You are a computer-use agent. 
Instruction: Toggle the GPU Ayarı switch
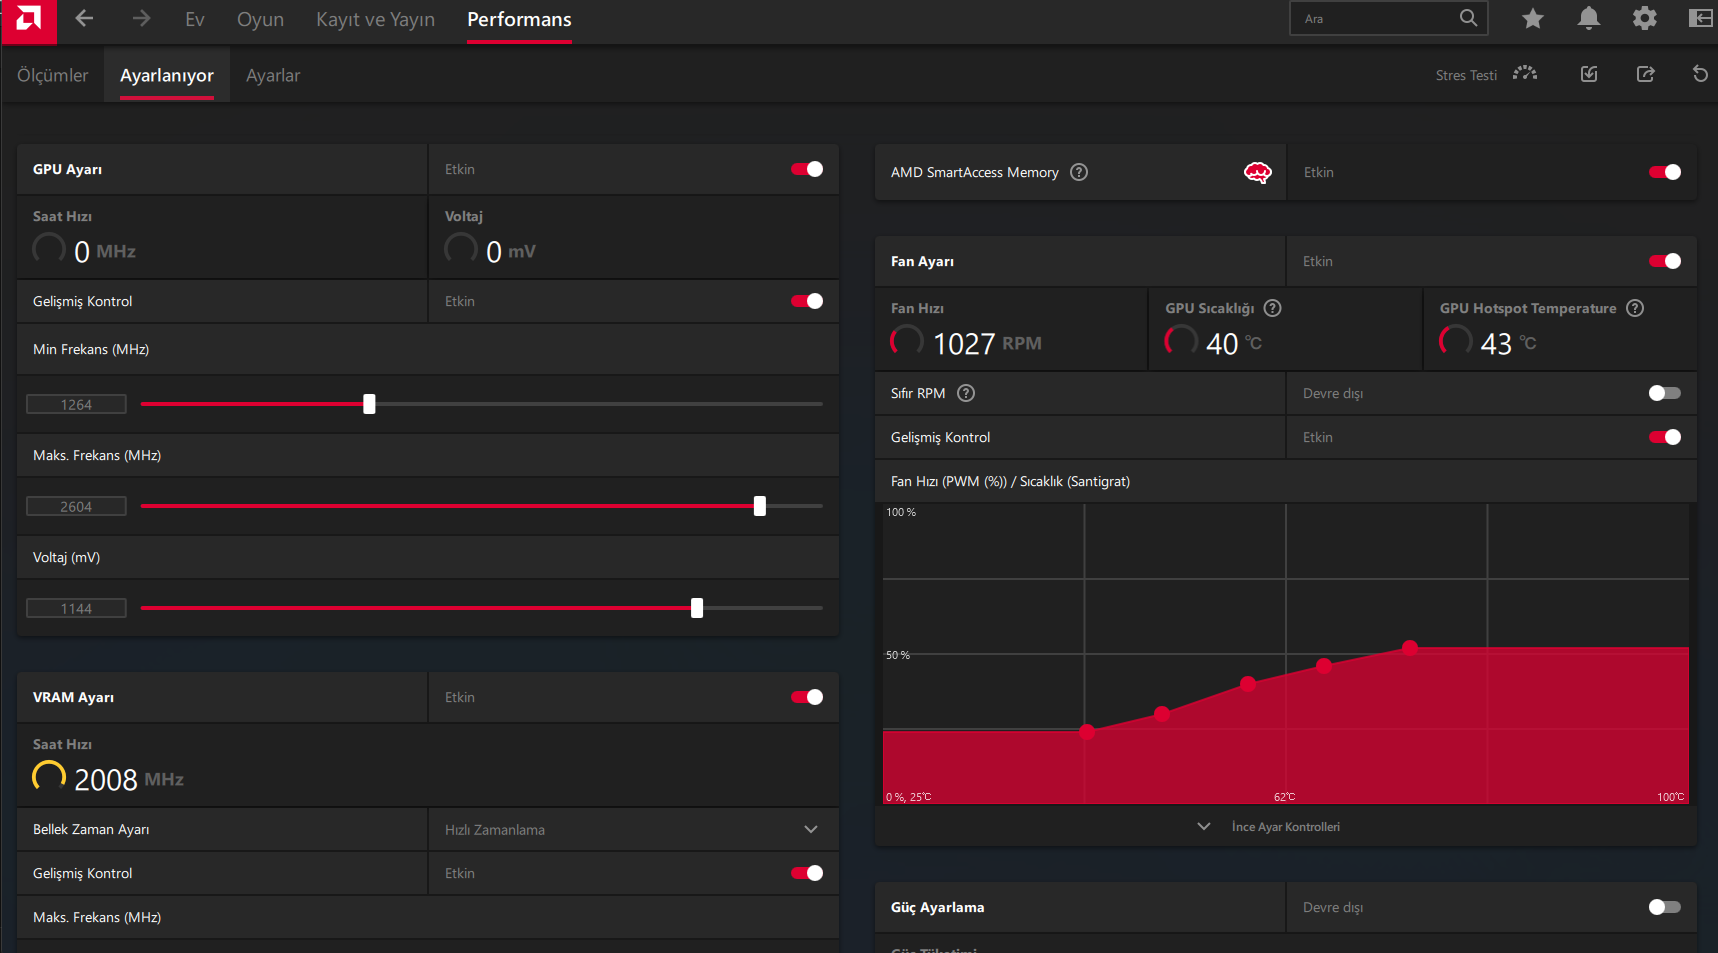click(807, 169)
